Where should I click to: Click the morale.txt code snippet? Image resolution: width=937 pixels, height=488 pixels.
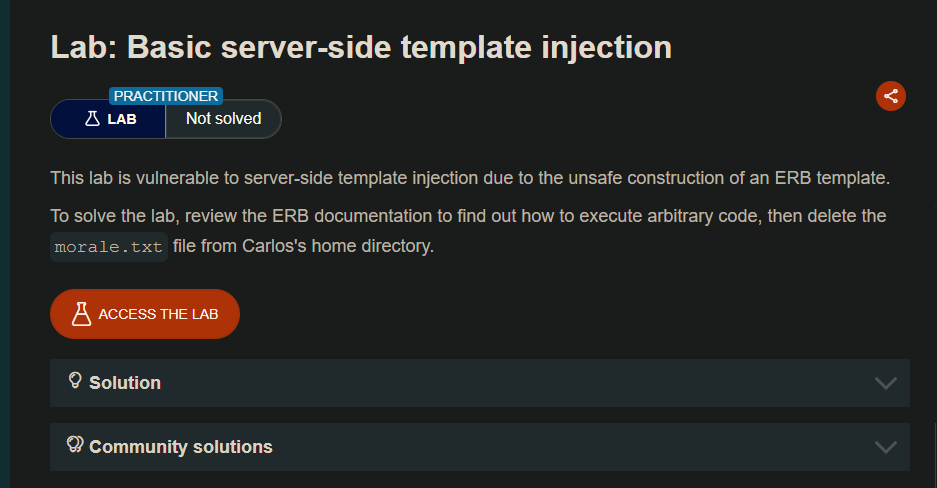pos(109,247)
